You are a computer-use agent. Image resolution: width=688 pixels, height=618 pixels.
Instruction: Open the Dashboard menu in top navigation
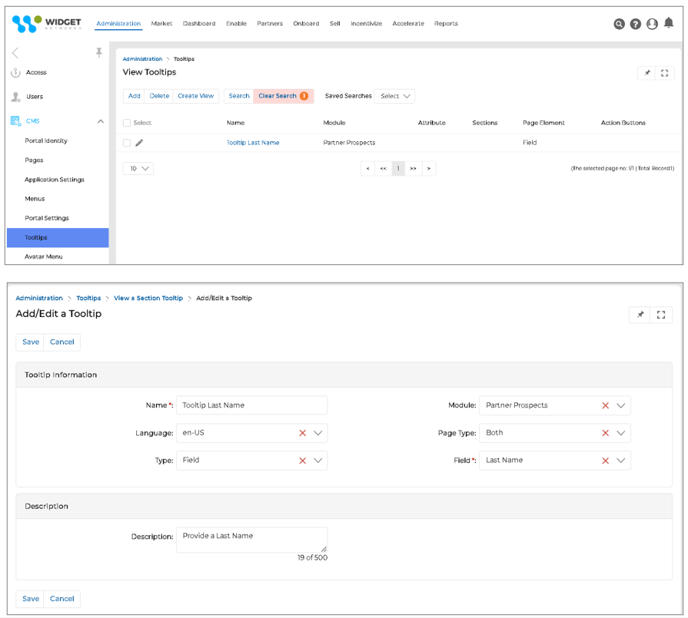tap(199, 23)
